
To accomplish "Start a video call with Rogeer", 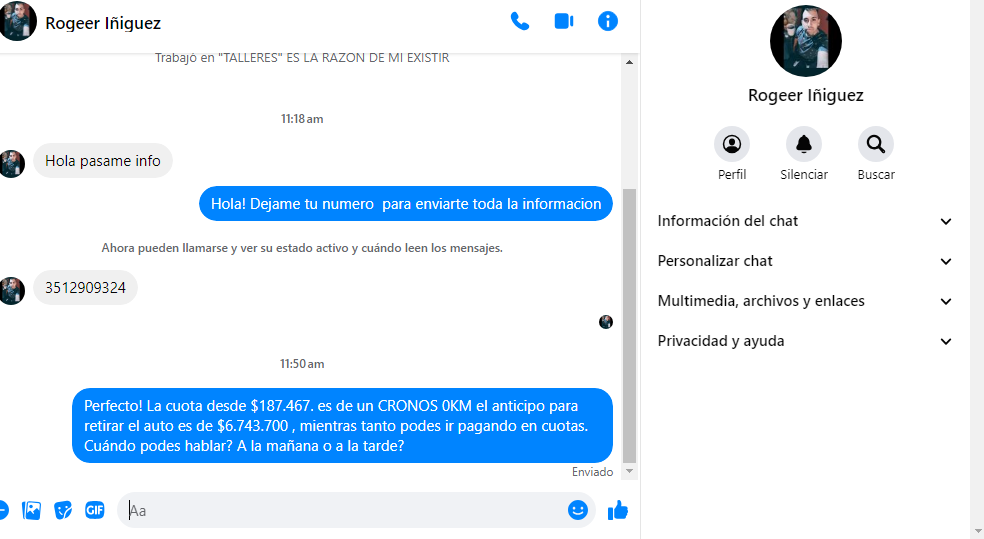I will pos(564,21).
